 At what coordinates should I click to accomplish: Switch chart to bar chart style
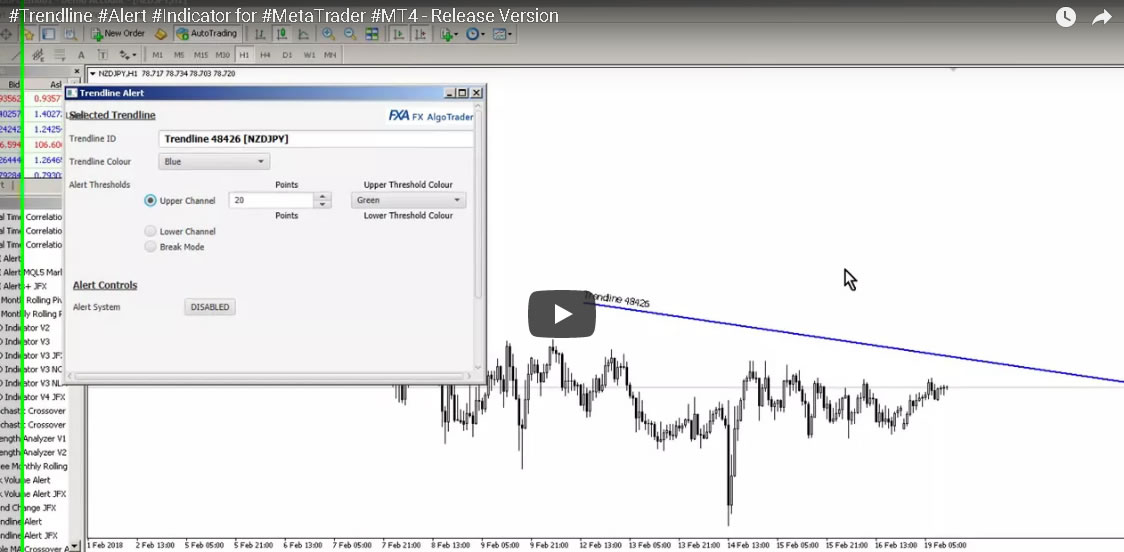click(x=260, y=34)
